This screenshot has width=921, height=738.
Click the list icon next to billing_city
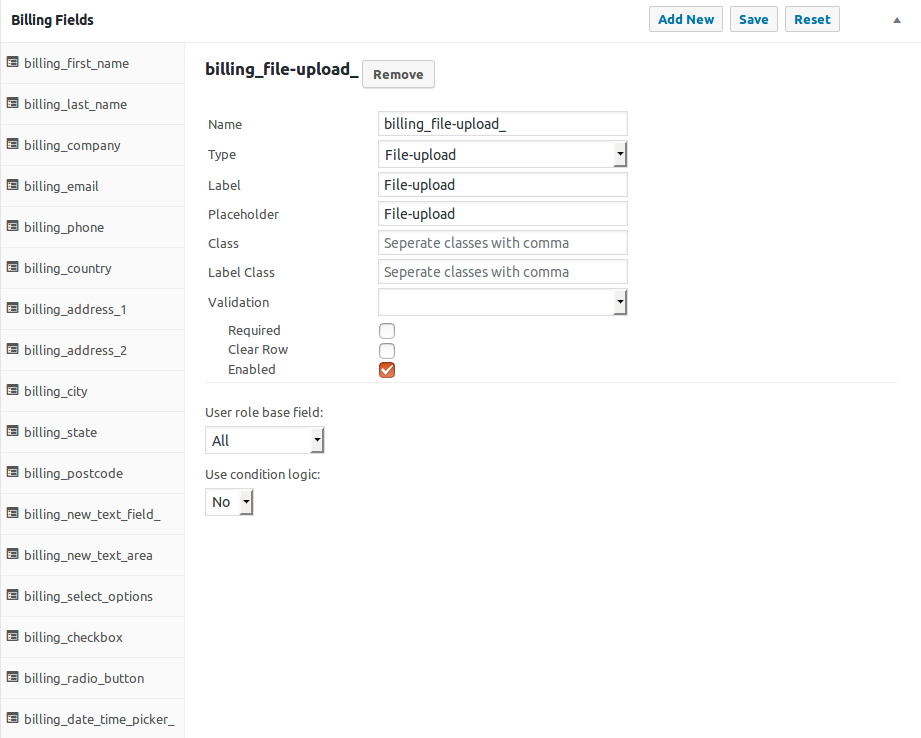12,390
